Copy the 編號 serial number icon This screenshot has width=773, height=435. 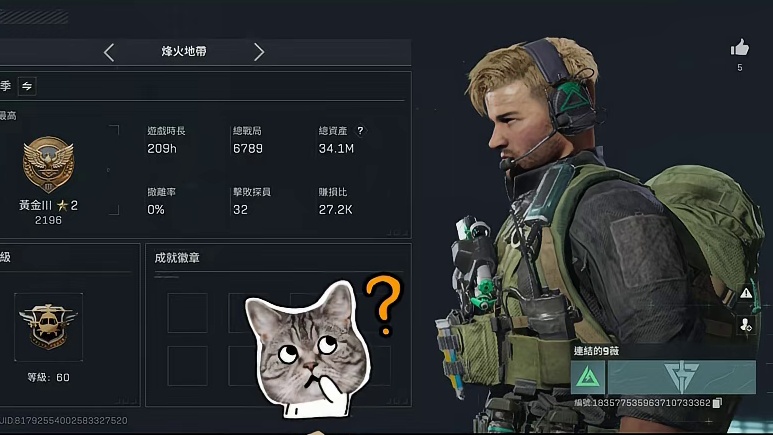click(718, 403)
